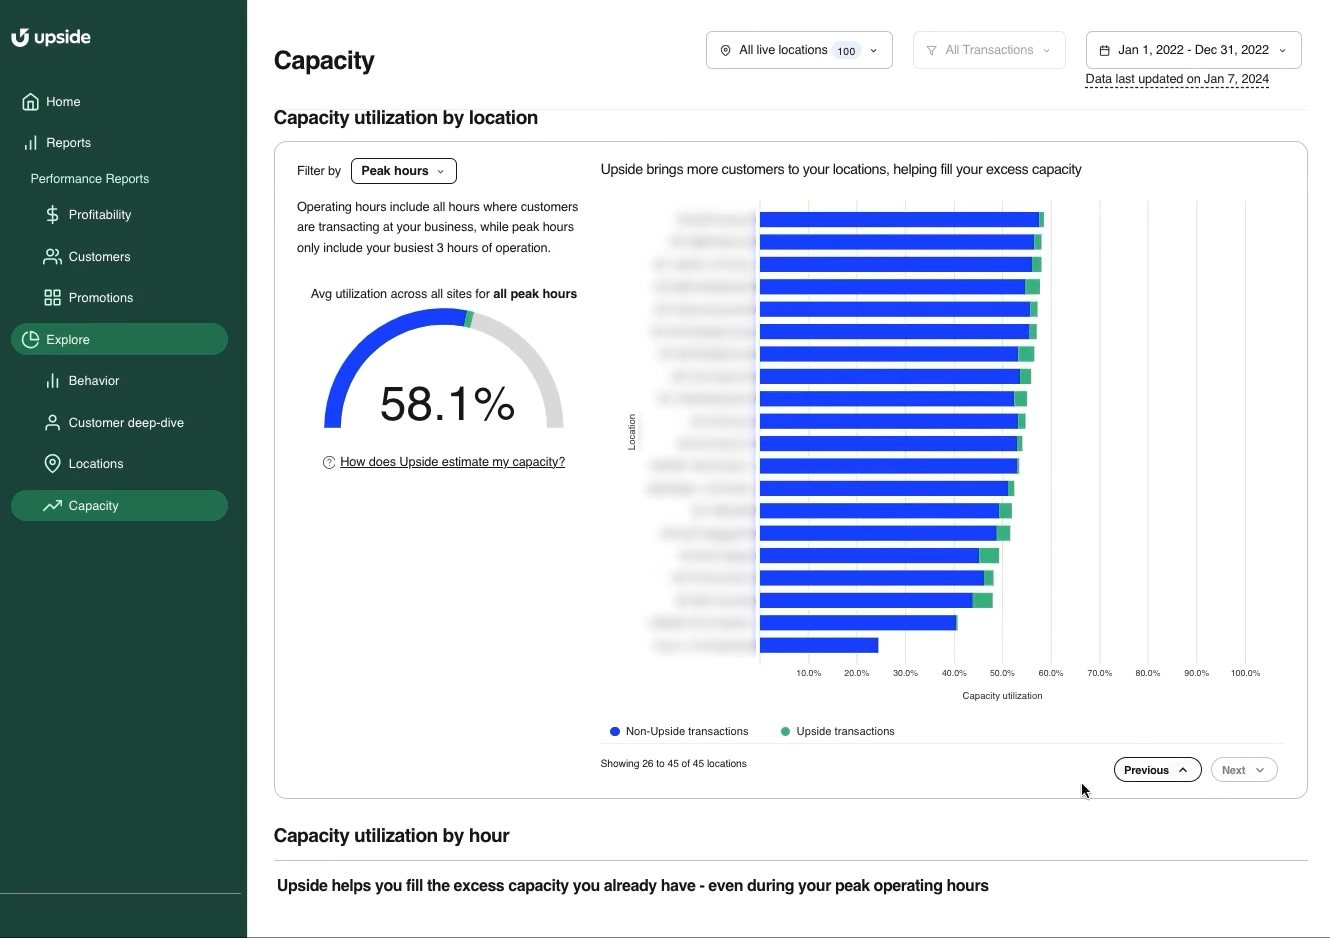The width and height of the screenshot is (1330, 938).
Task: Click the 100 locations count badge
Action: click(x=847, y=51)
